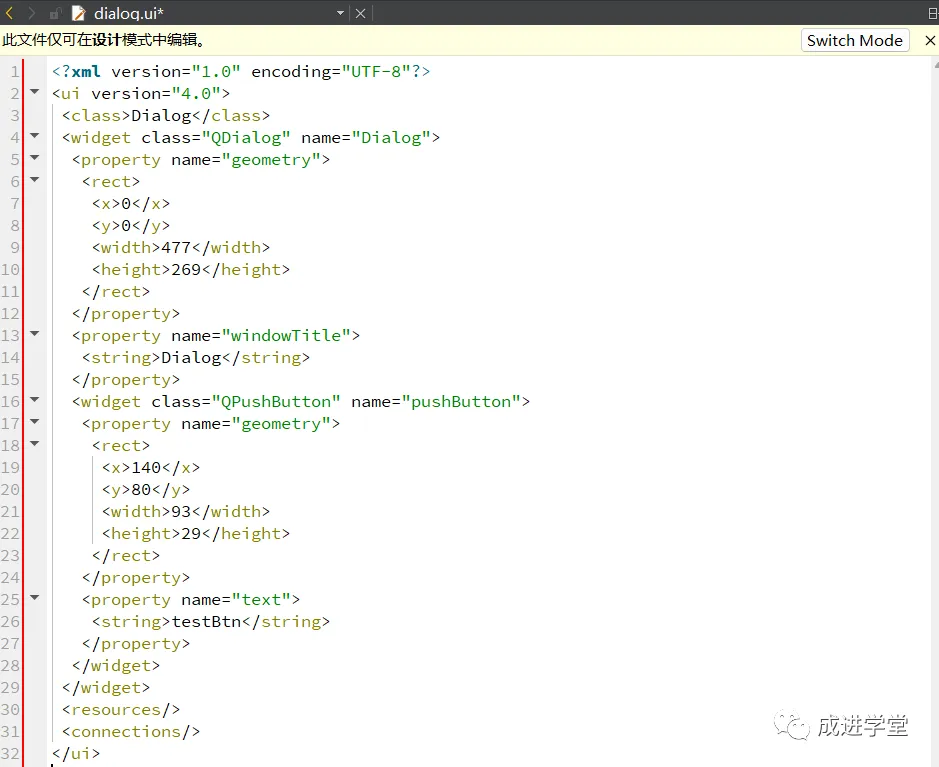
Task: Click the y value 80
Action: point(141,490)
